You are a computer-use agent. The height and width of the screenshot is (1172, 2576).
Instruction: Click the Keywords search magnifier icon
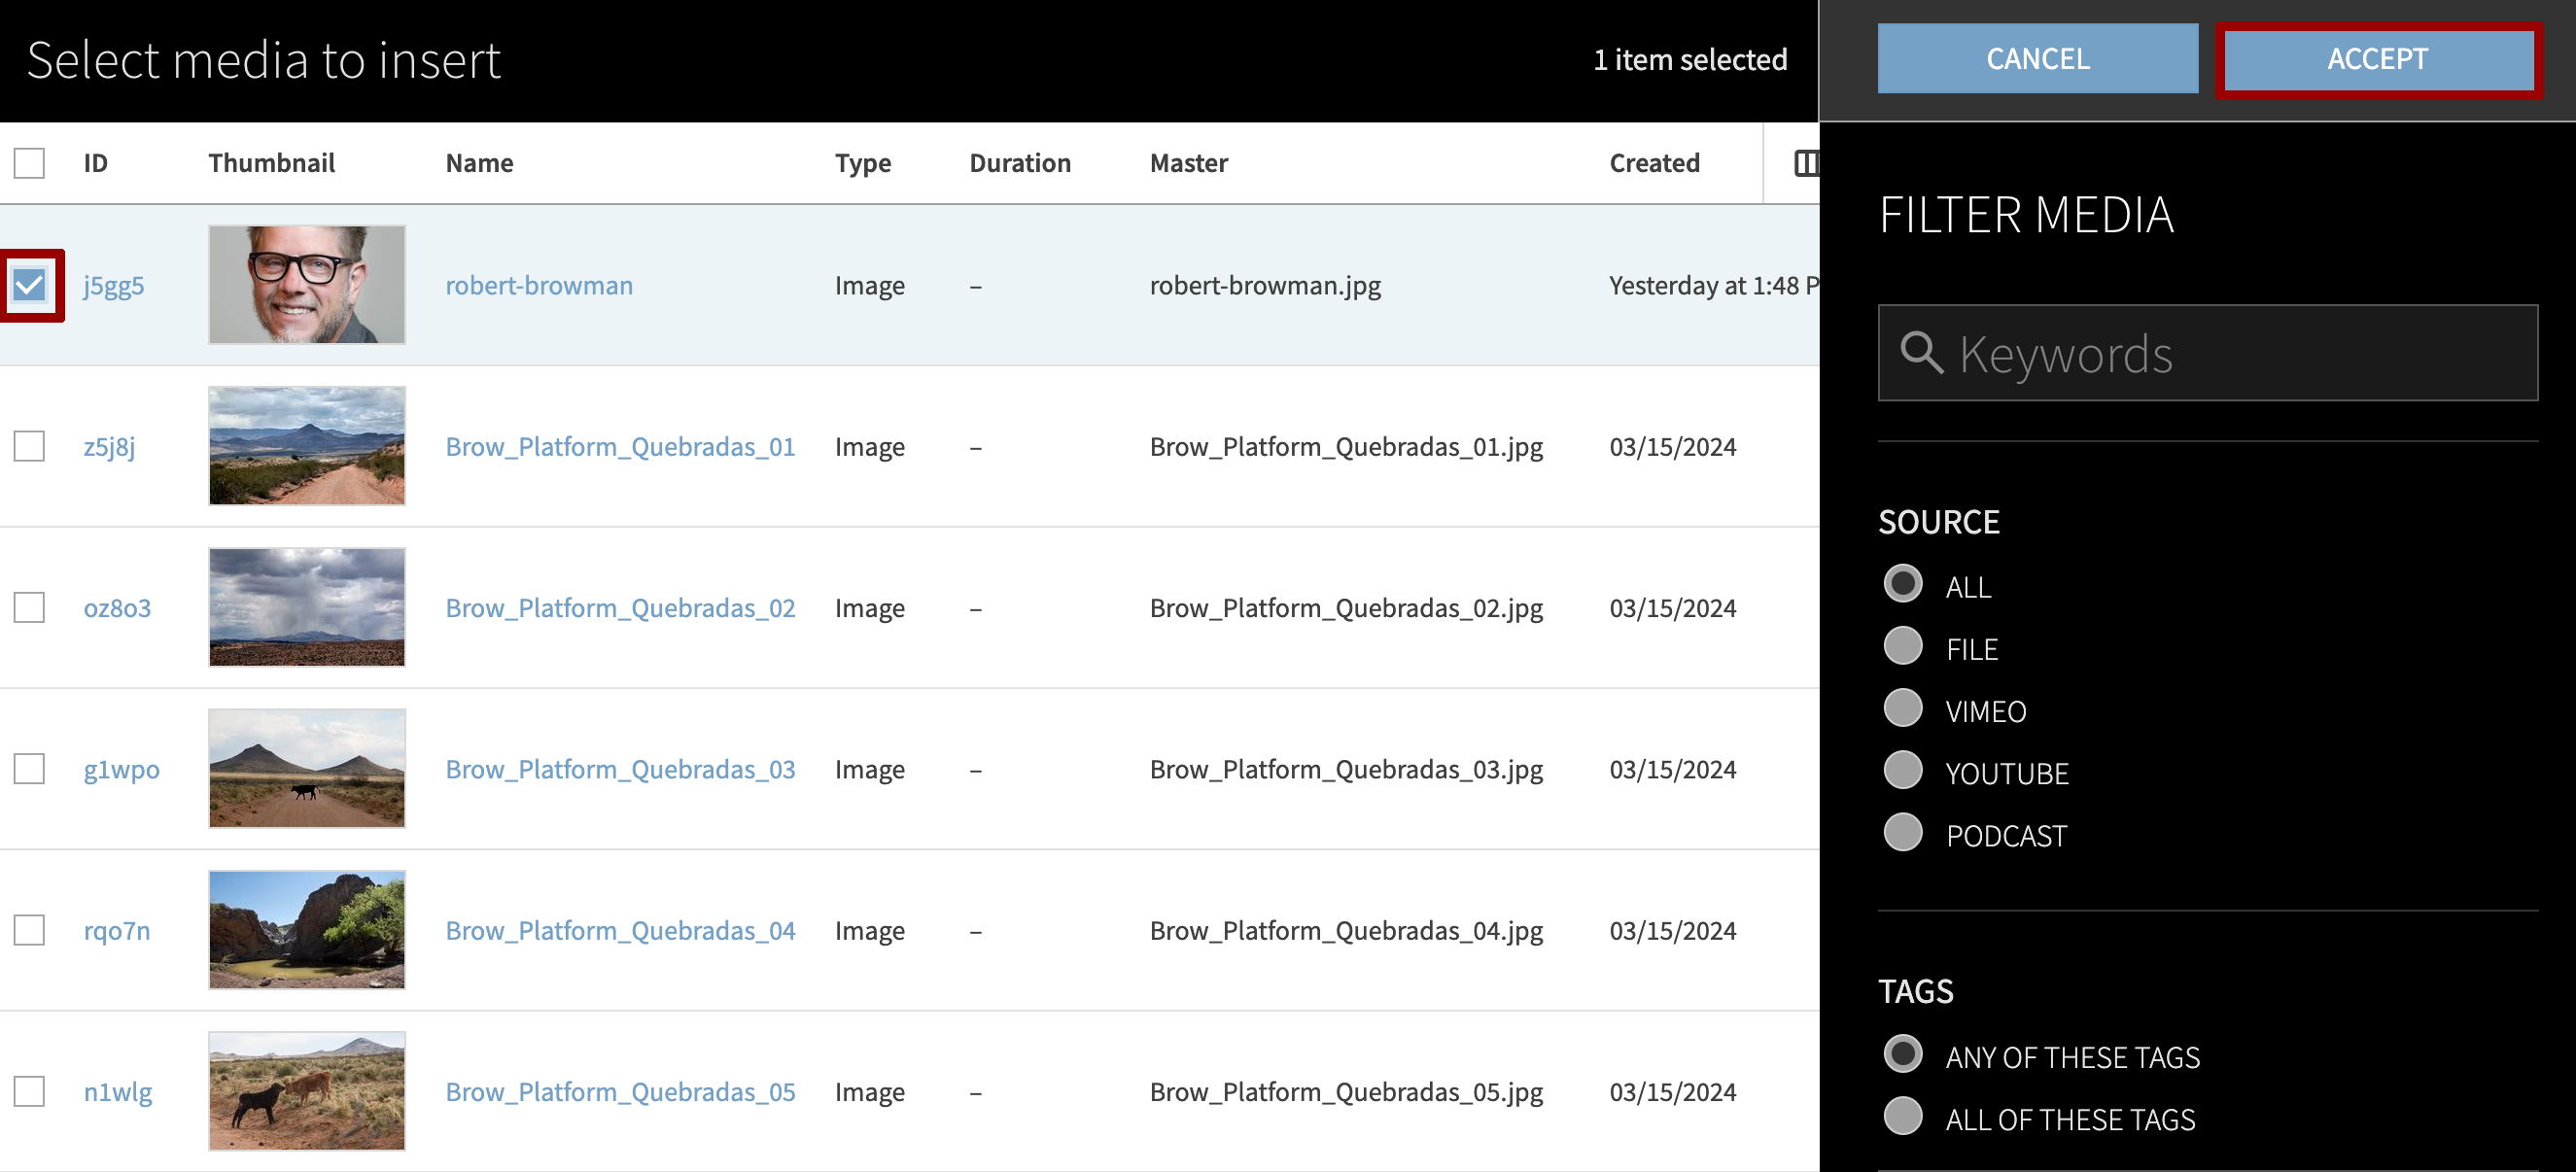[x=1921, y=353]
